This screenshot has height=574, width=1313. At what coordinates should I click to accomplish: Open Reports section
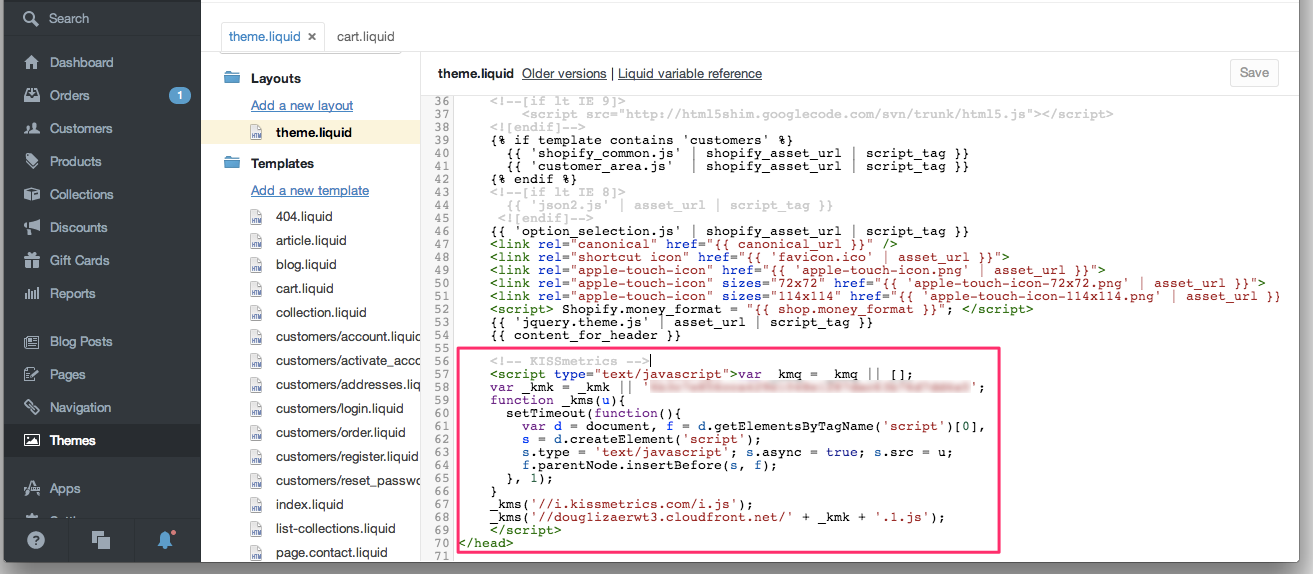coord(73,293)
